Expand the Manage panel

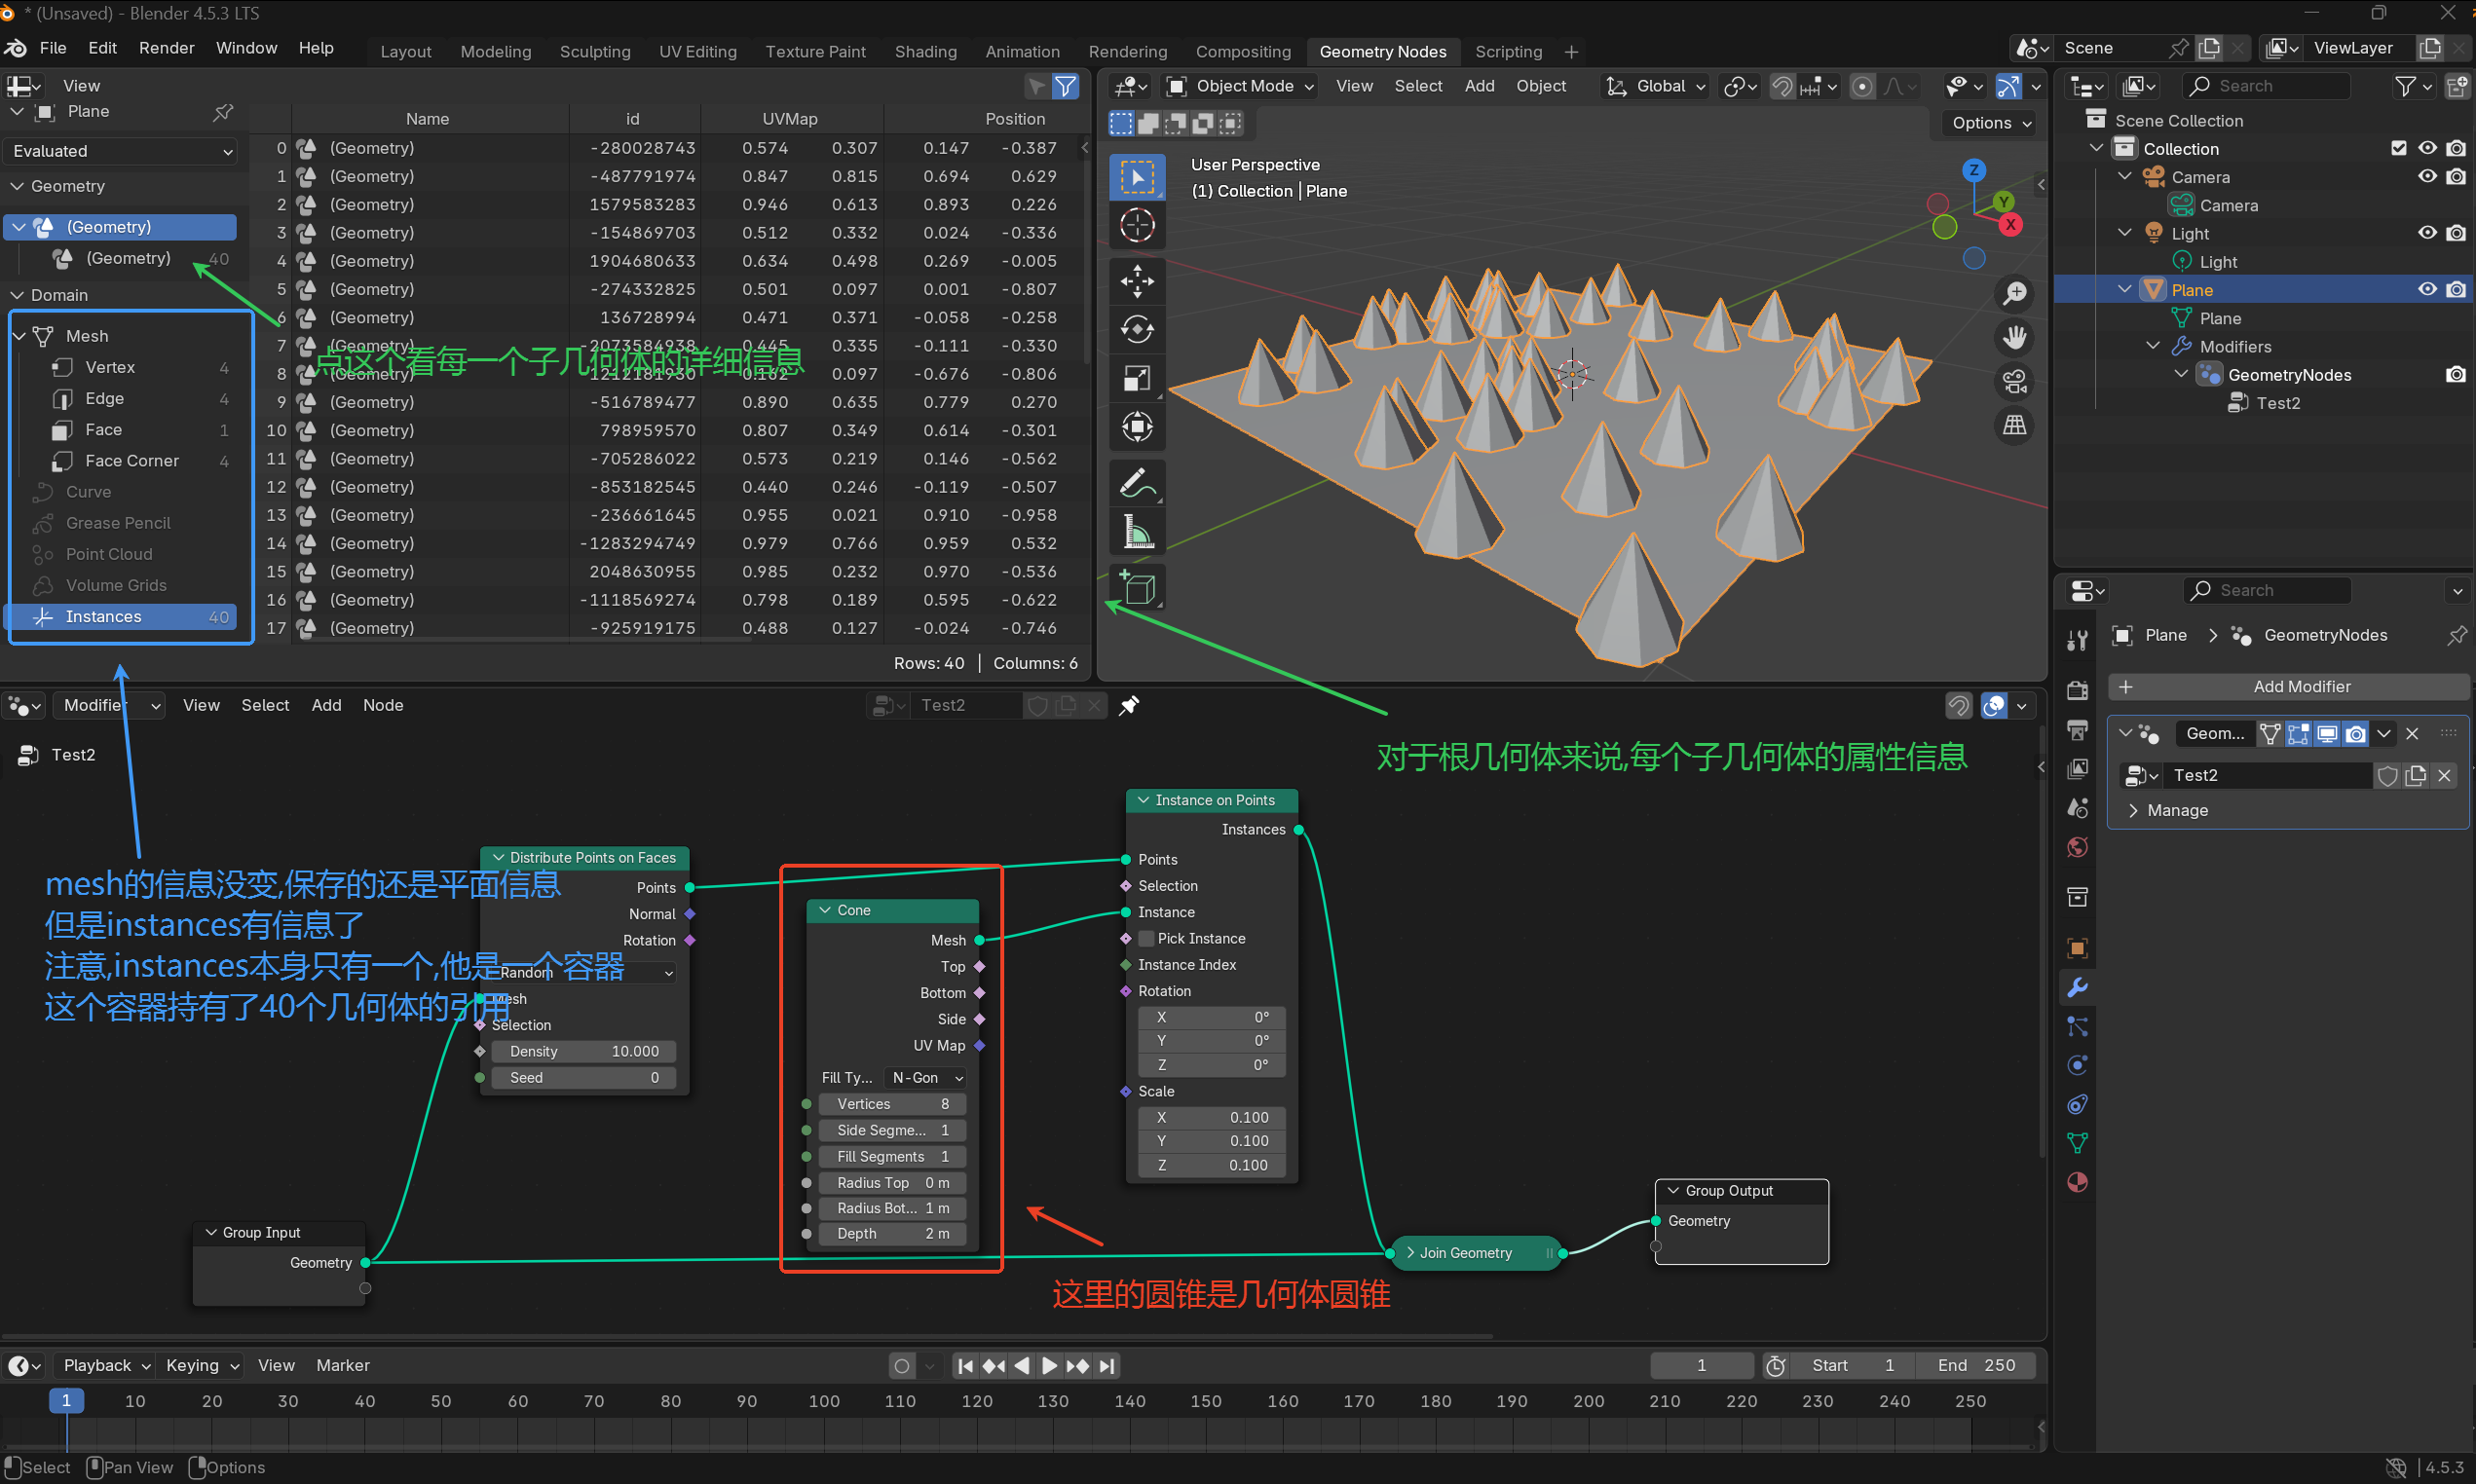(x=2177, y=810)
